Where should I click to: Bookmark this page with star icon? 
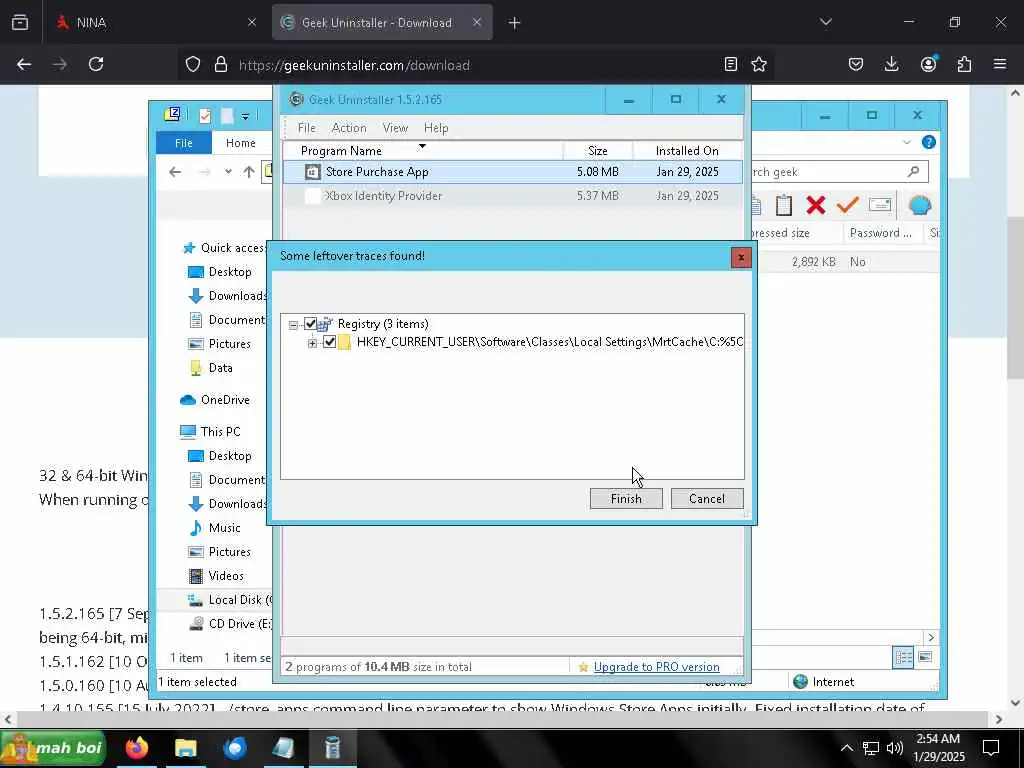(x=759, y=64)
